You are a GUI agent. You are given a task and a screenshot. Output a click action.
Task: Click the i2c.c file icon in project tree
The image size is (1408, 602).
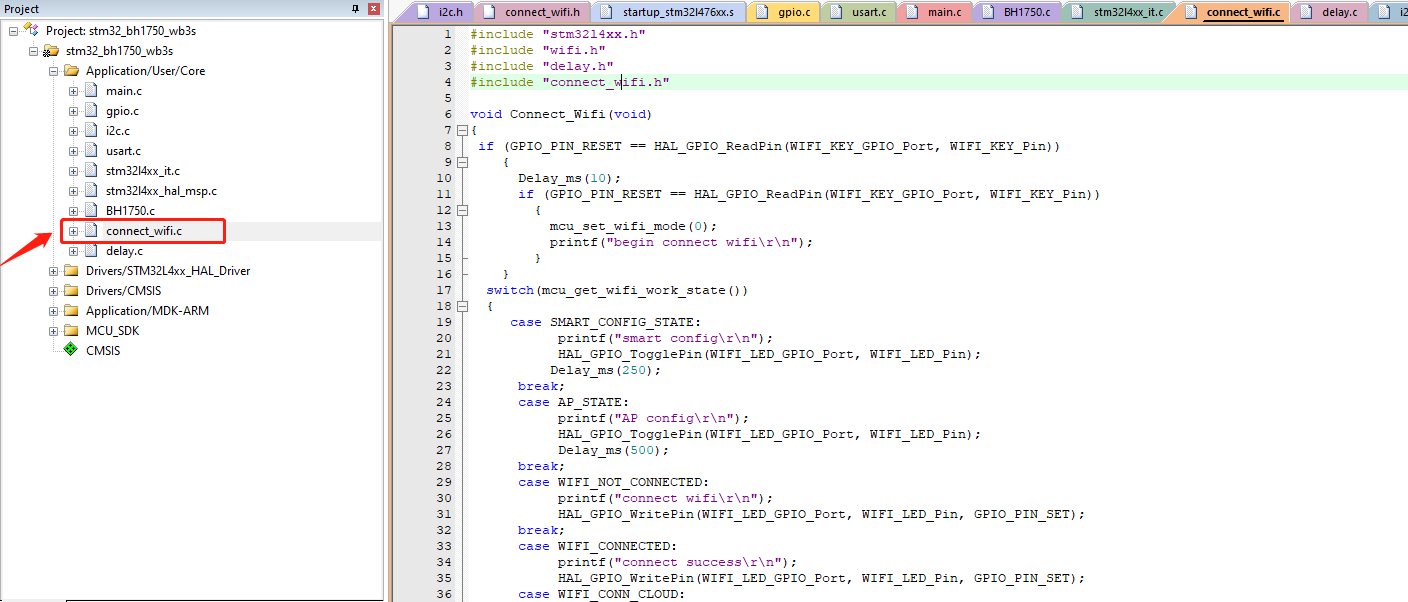(91, 131)
